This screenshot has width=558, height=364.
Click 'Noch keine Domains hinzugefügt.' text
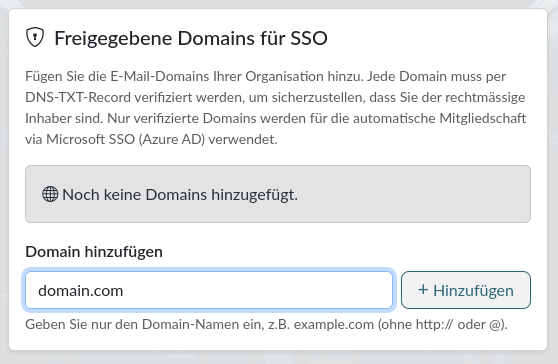coord(180,195)
